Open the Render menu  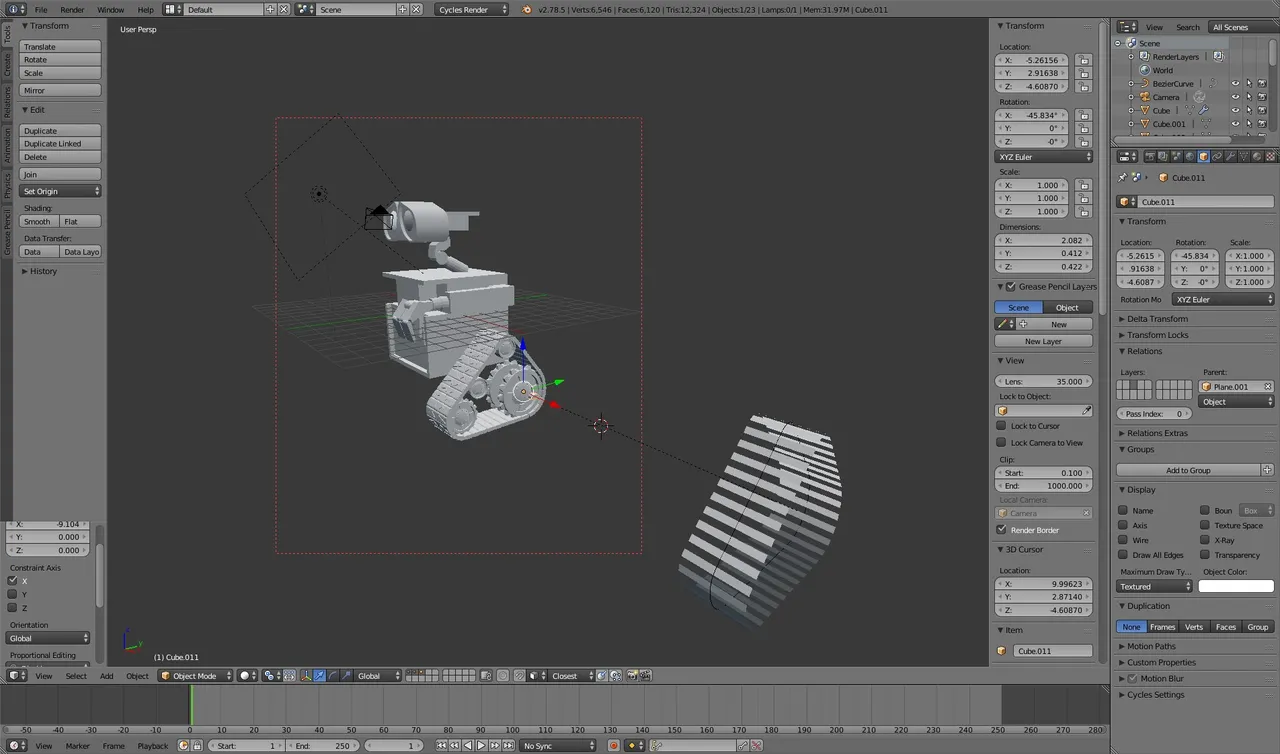[x=72, y=9]
